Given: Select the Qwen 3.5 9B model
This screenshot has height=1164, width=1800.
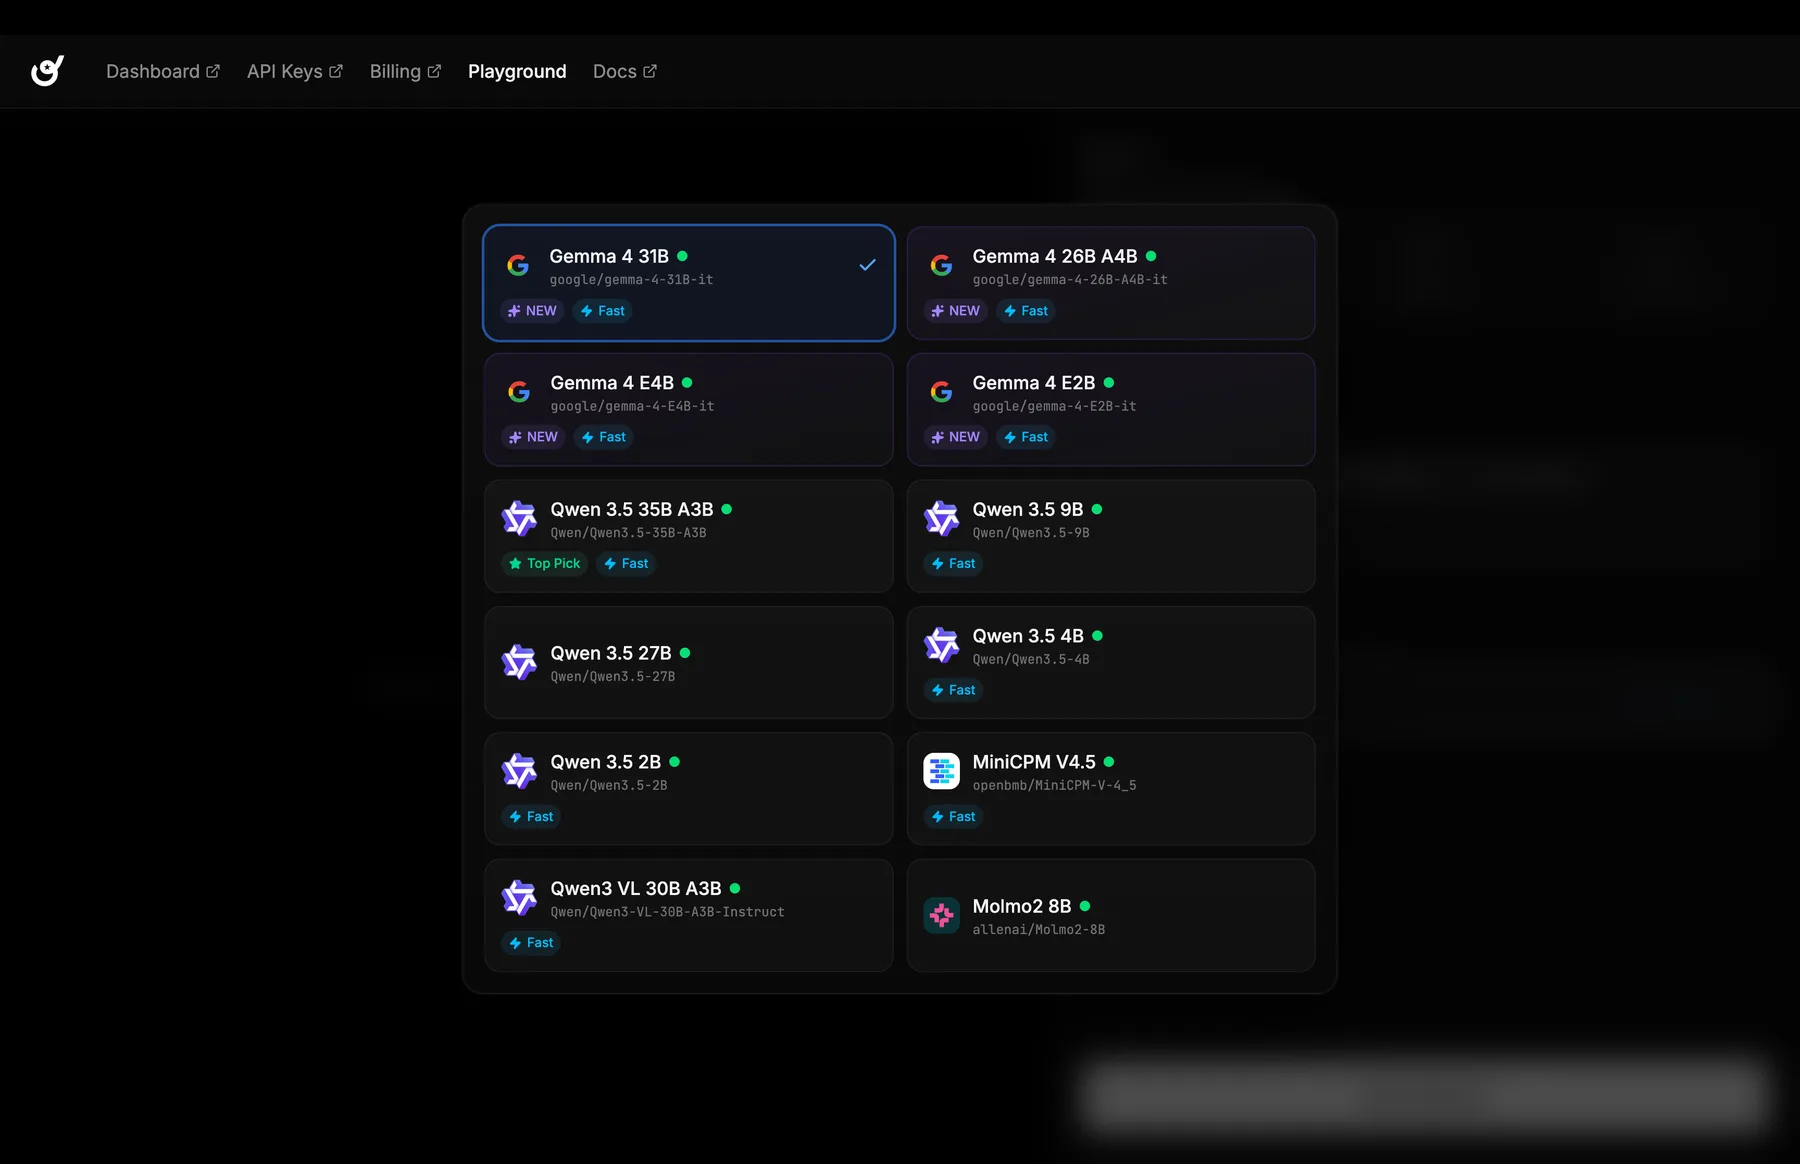Looking at the screenshot, I should tap(1111, 536).
